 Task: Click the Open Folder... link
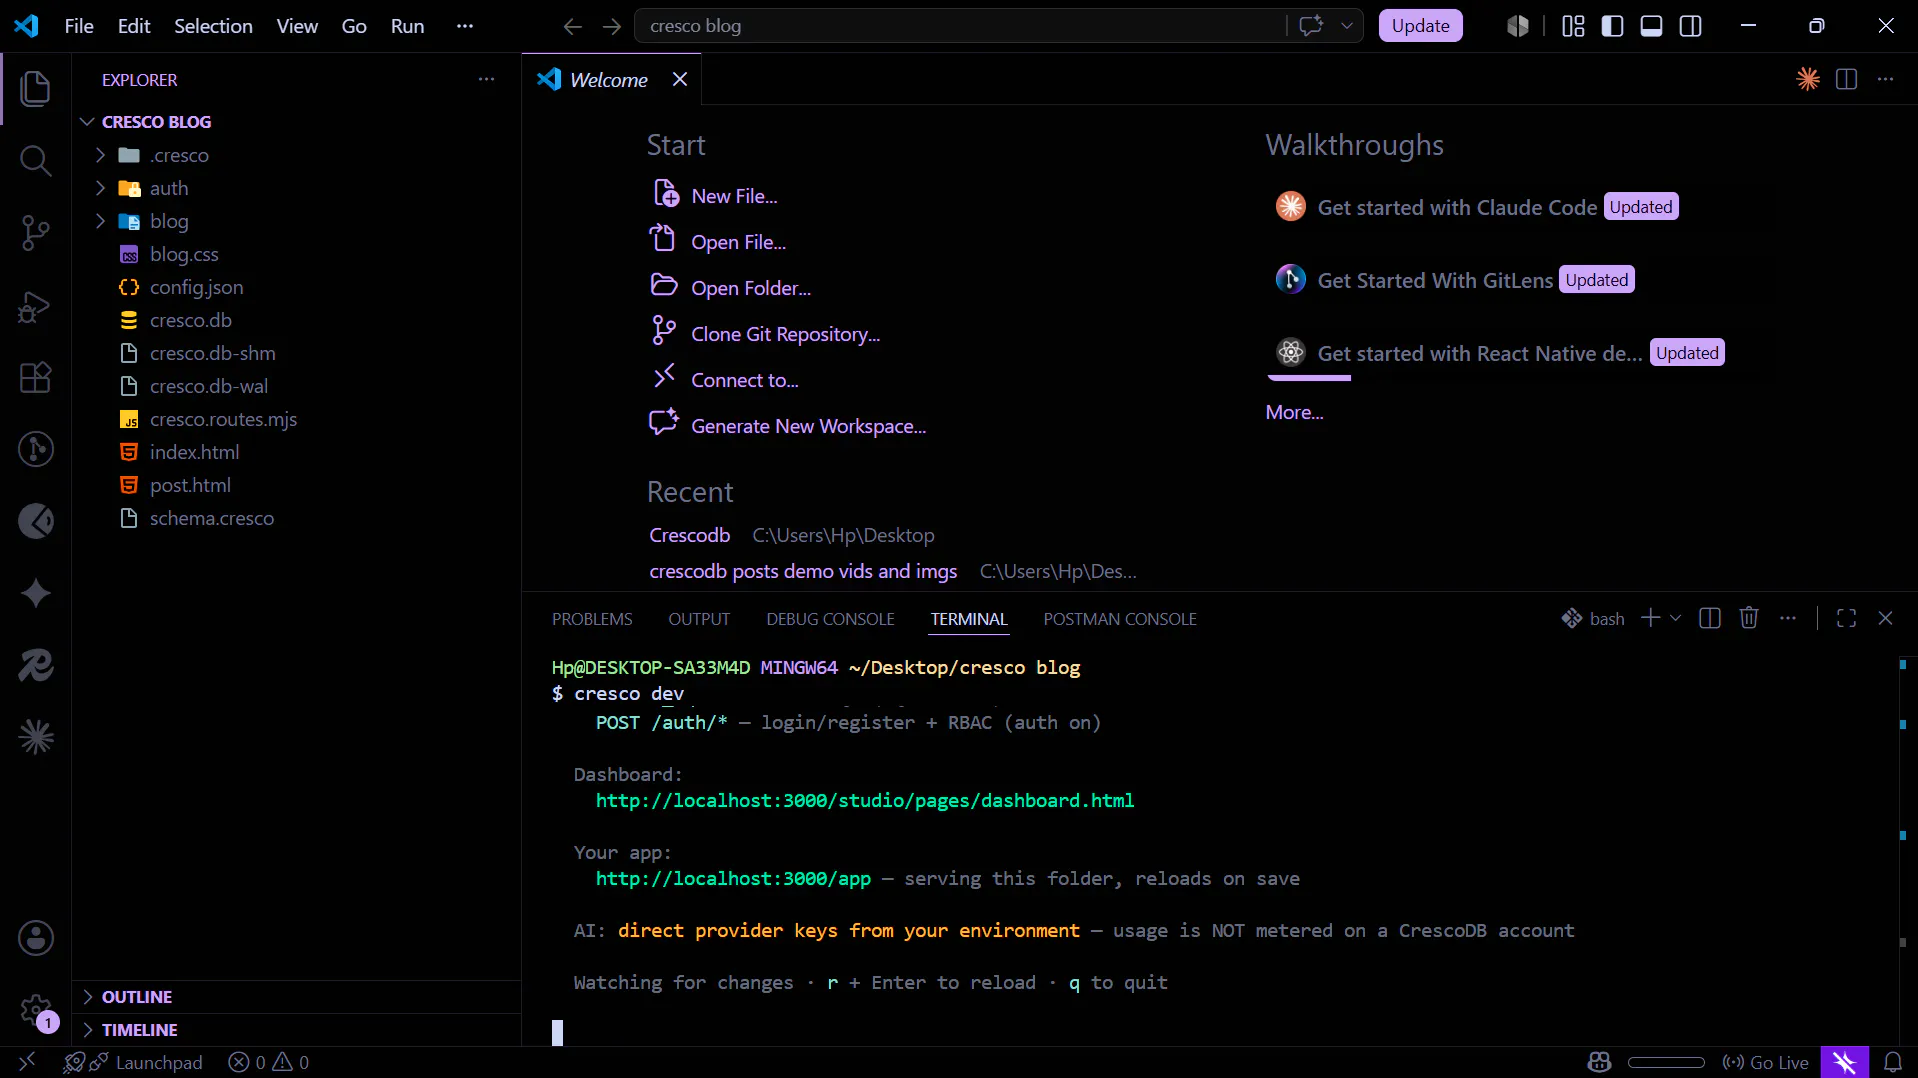(x=751, y=288)
